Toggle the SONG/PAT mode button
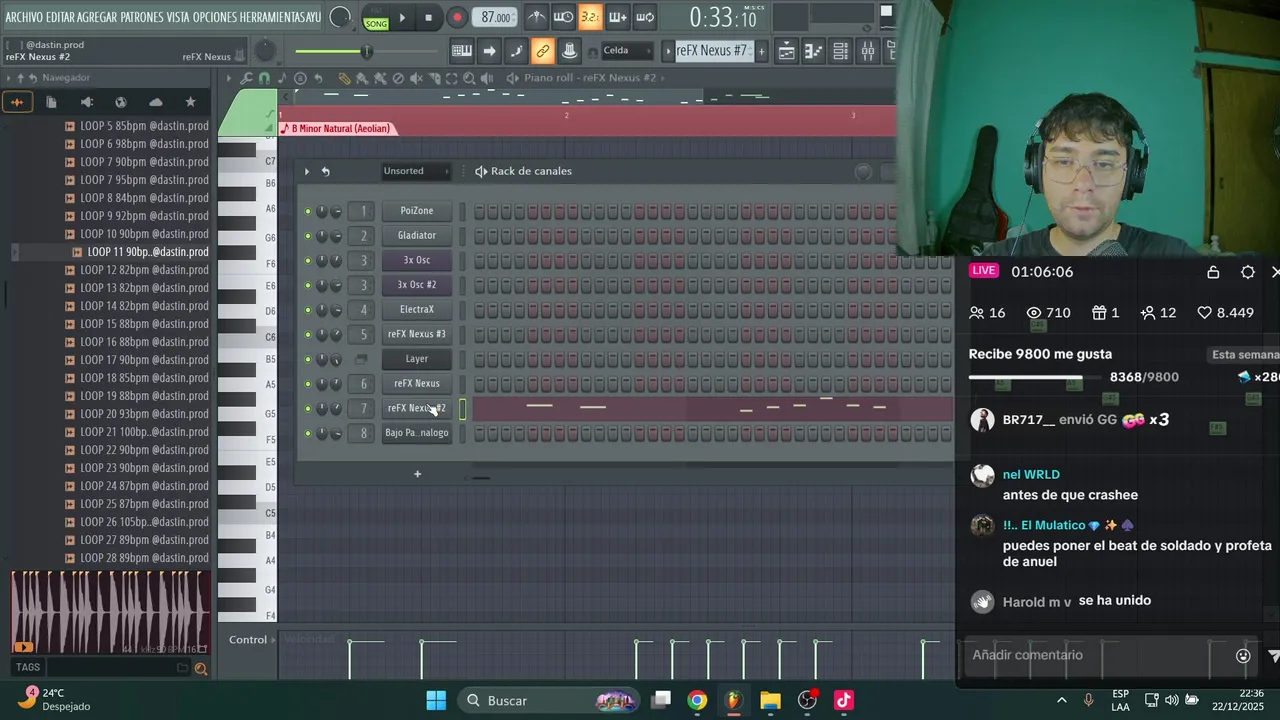1280x720 pixels. (x=376, y=19)
